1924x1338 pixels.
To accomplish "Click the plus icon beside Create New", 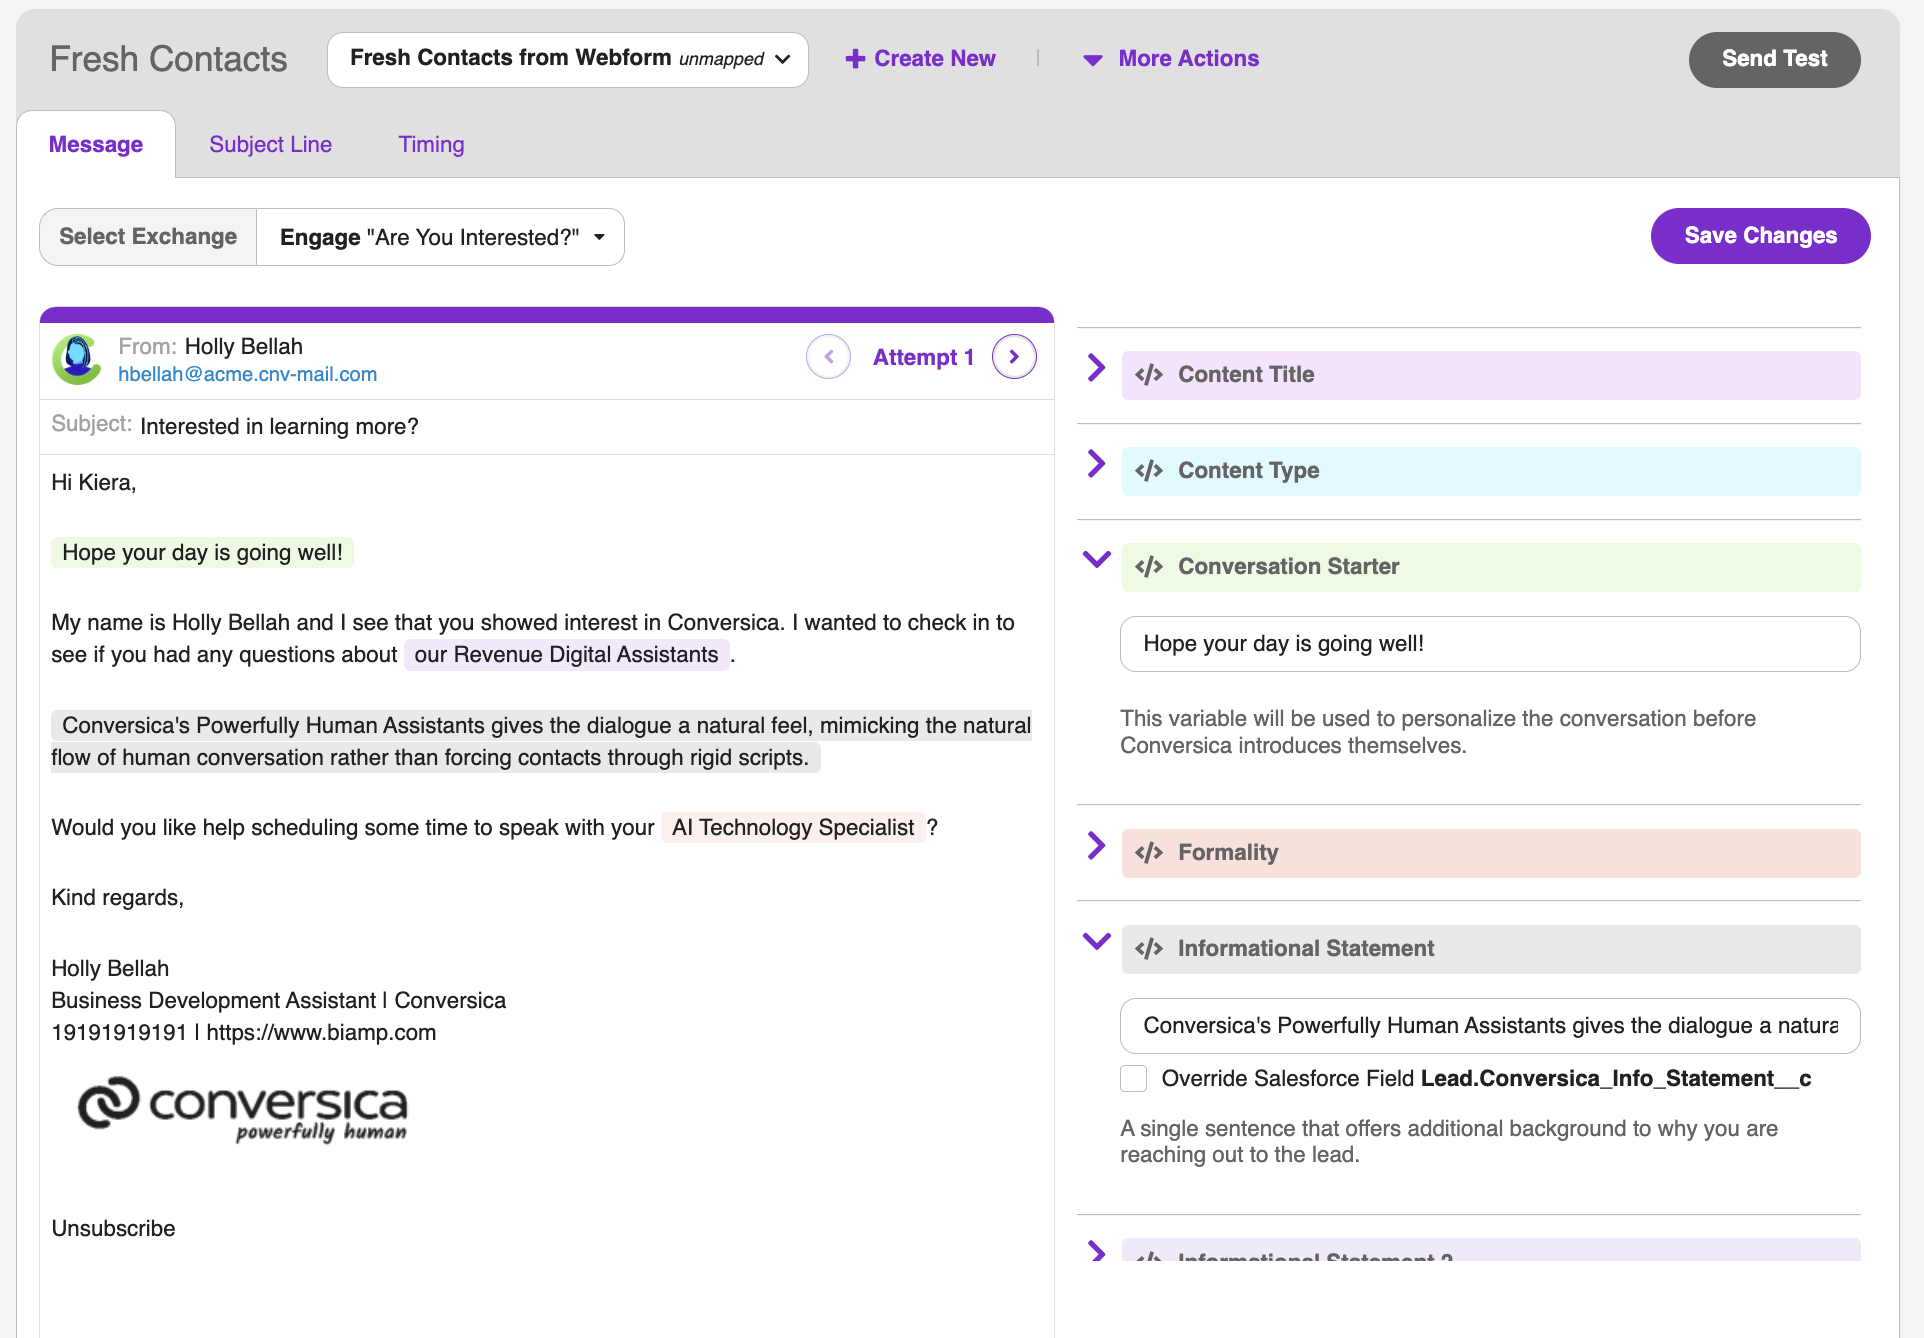I will click(x=856, y=59).
